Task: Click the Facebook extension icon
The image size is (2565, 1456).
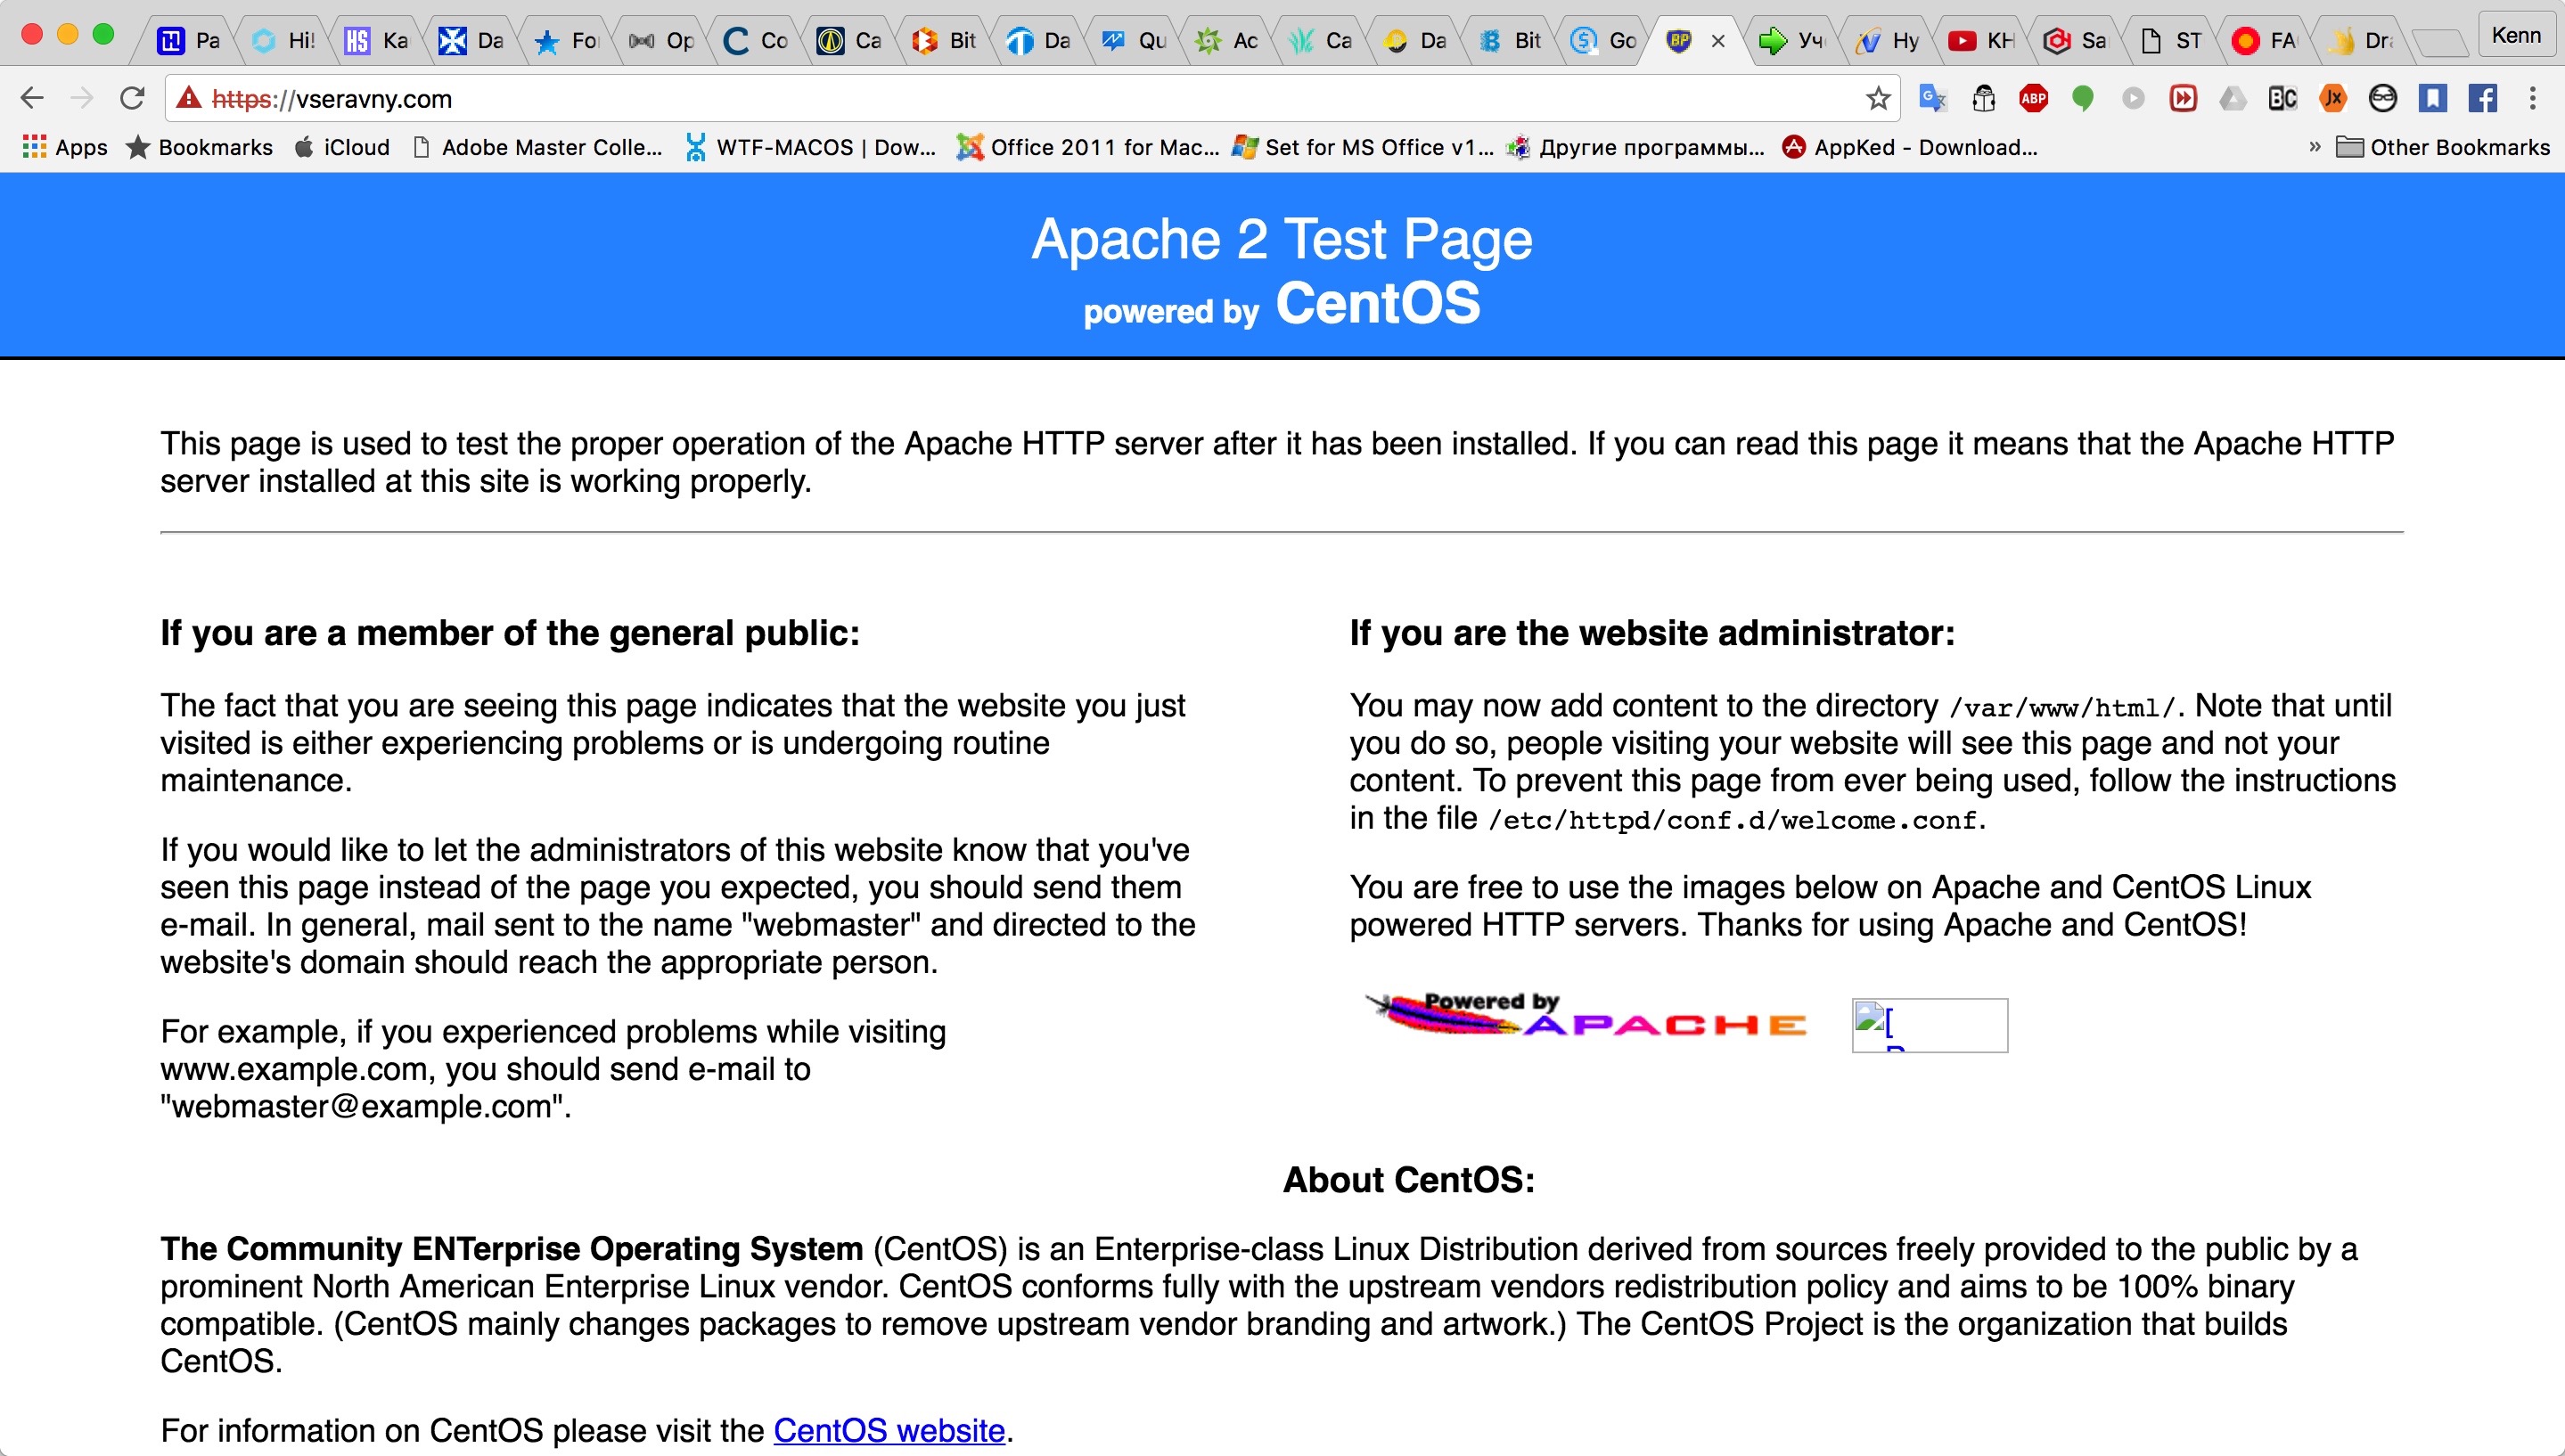Action: point(2483,98)
